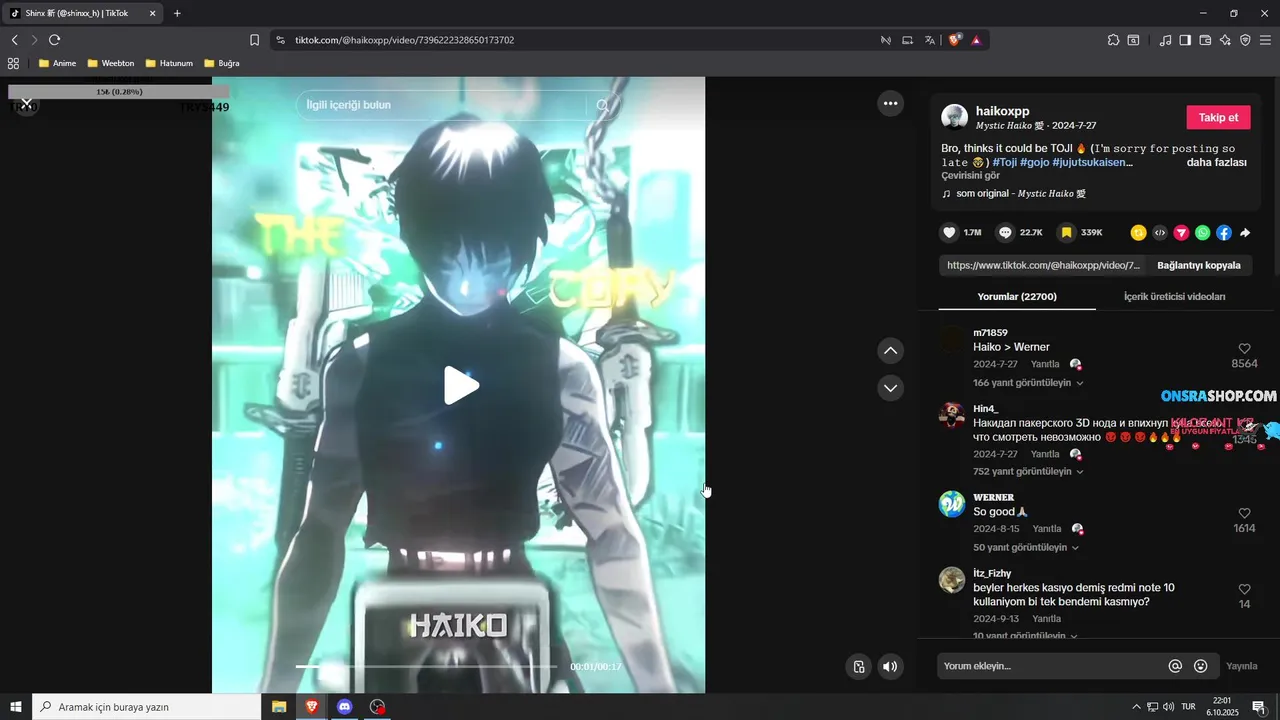Share the video via the WhatsApp icon
1280x720 pixels.
pyautogui.click(x=1202, y=232)
